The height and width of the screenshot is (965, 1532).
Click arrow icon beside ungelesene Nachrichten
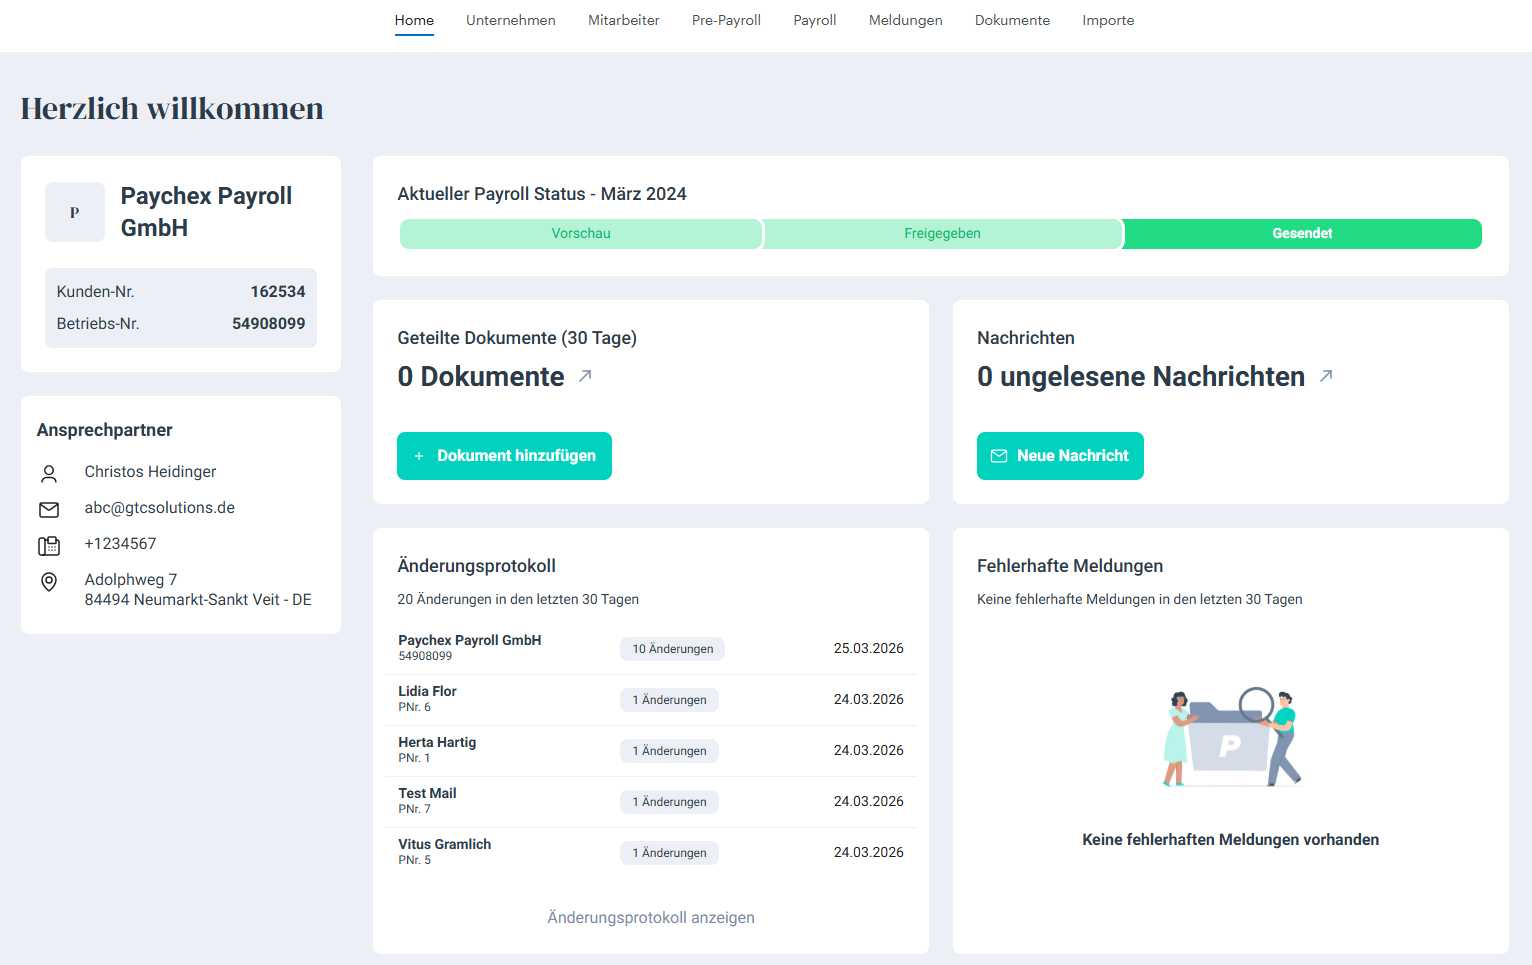pos(1326,376)
